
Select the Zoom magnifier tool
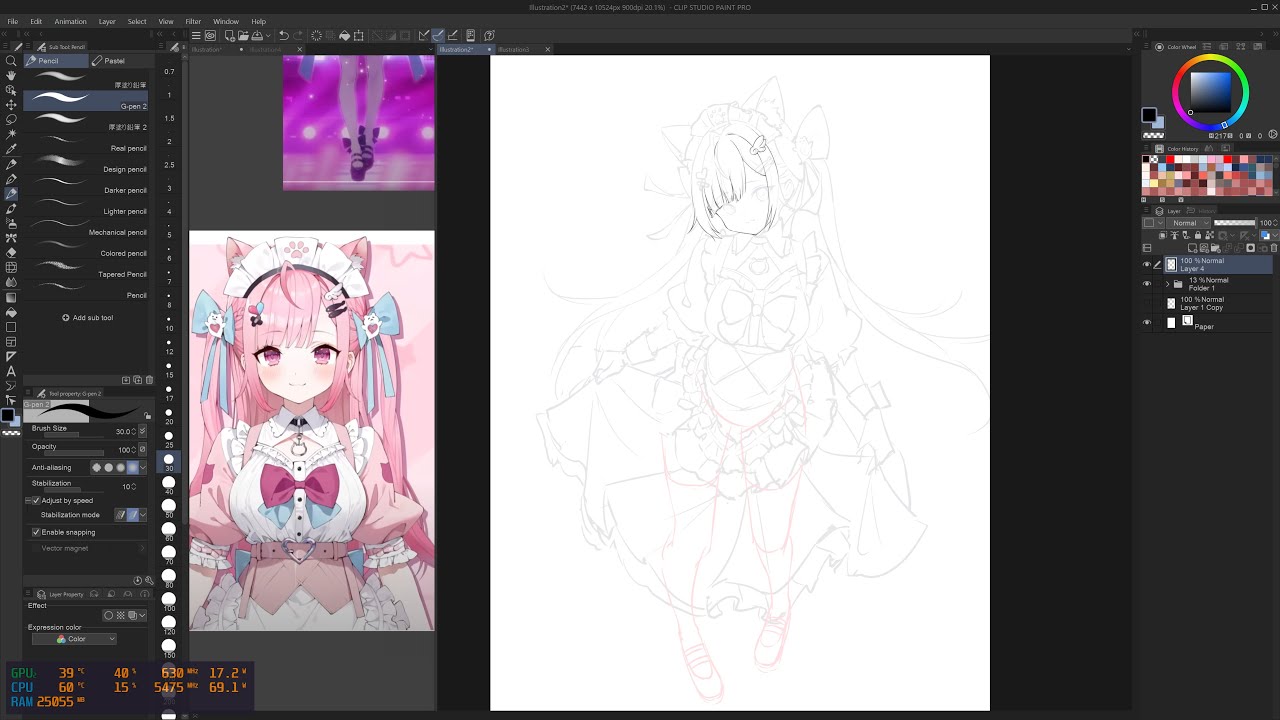(11, 61)
